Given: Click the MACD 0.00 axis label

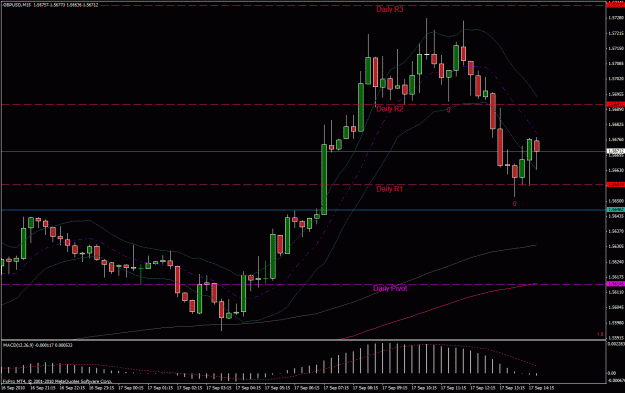Looking at the screenshot, I should click(612, 373).
